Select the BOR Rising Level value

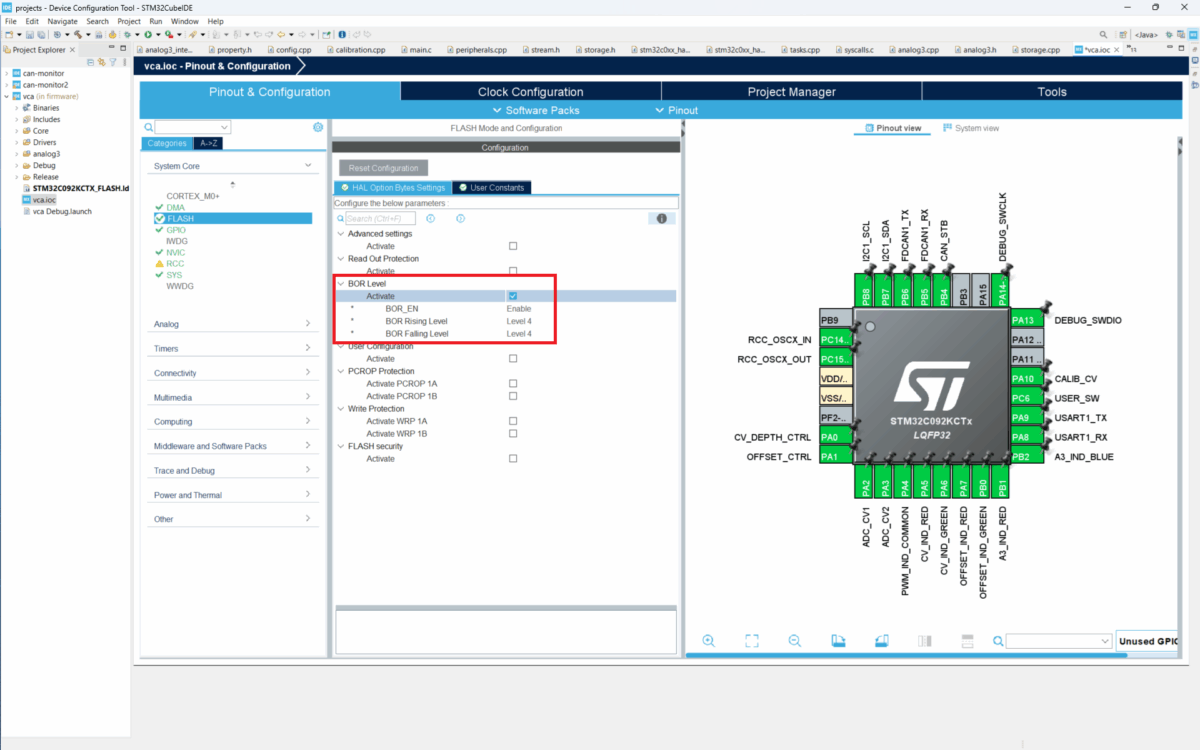(519, 321)
